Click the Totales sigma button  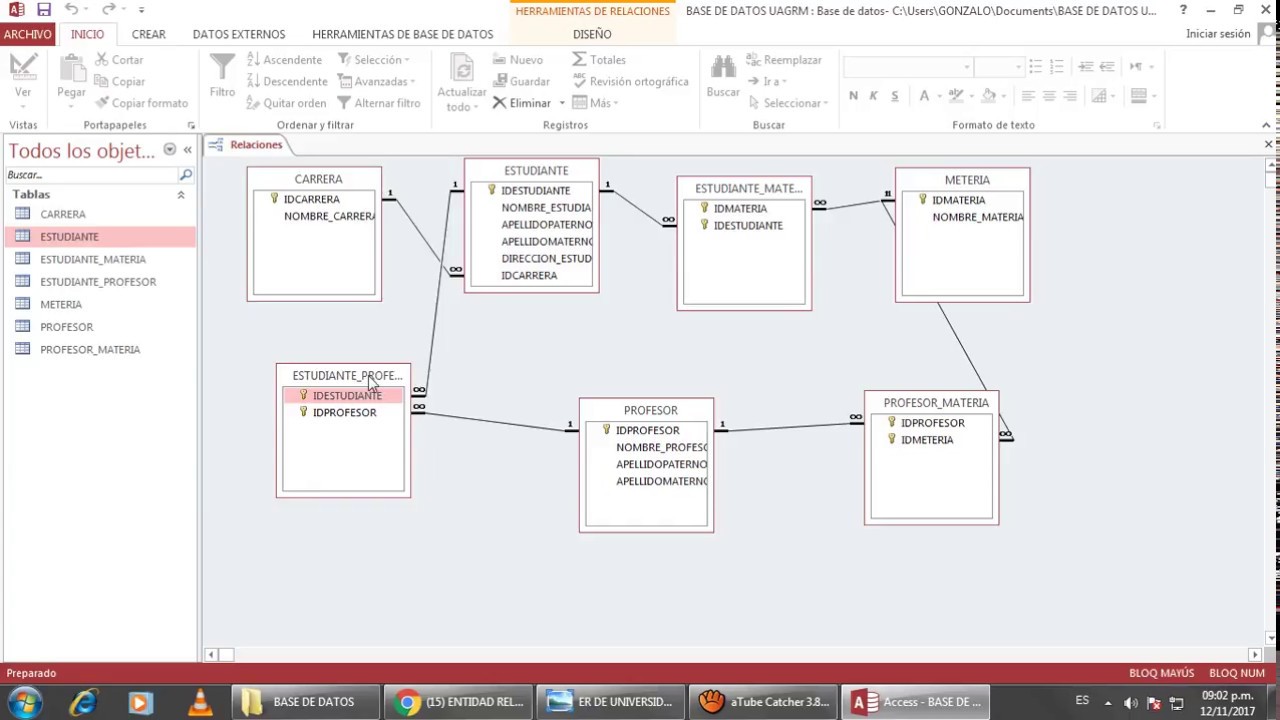click(x=598, y=60)
